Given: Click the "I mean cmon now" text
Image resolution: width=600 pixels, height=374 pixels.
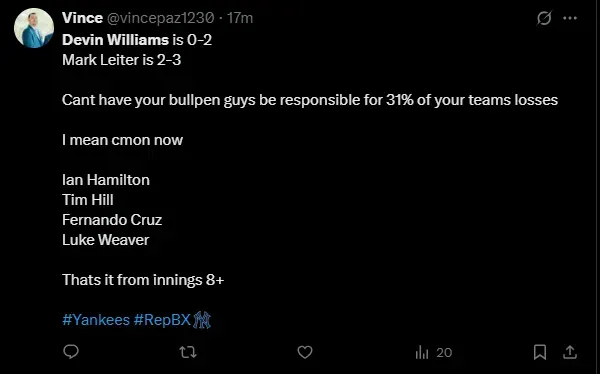Looking at the screenshot, I should tap(122, 140).
